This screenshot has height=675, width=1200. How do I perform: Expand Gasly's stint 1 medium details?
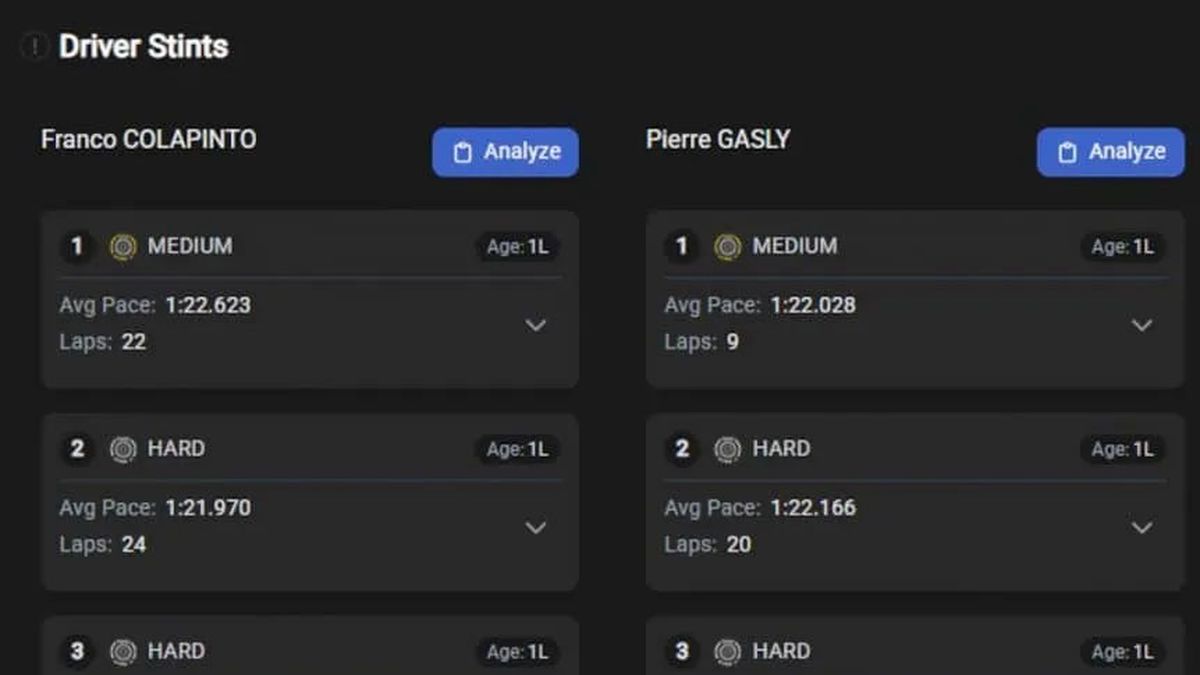[1141, 325]
